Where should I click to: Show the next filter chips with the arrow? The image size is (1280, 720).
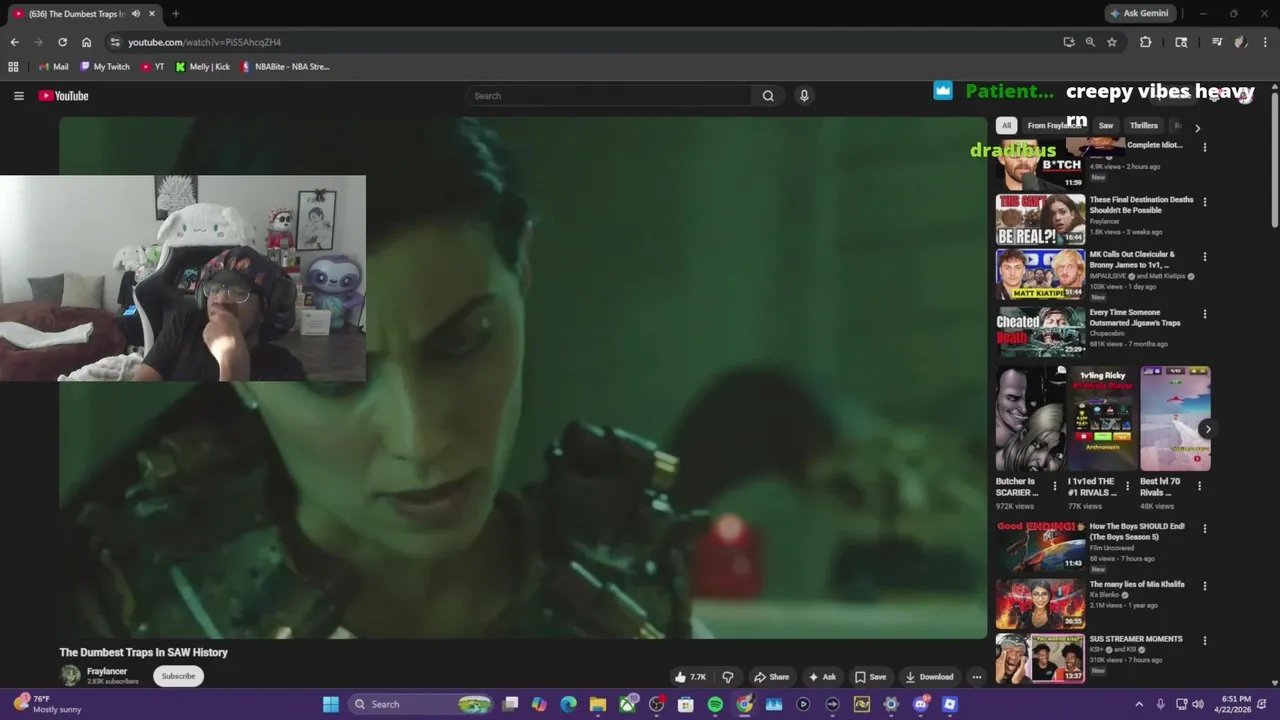pos(1197,127)
